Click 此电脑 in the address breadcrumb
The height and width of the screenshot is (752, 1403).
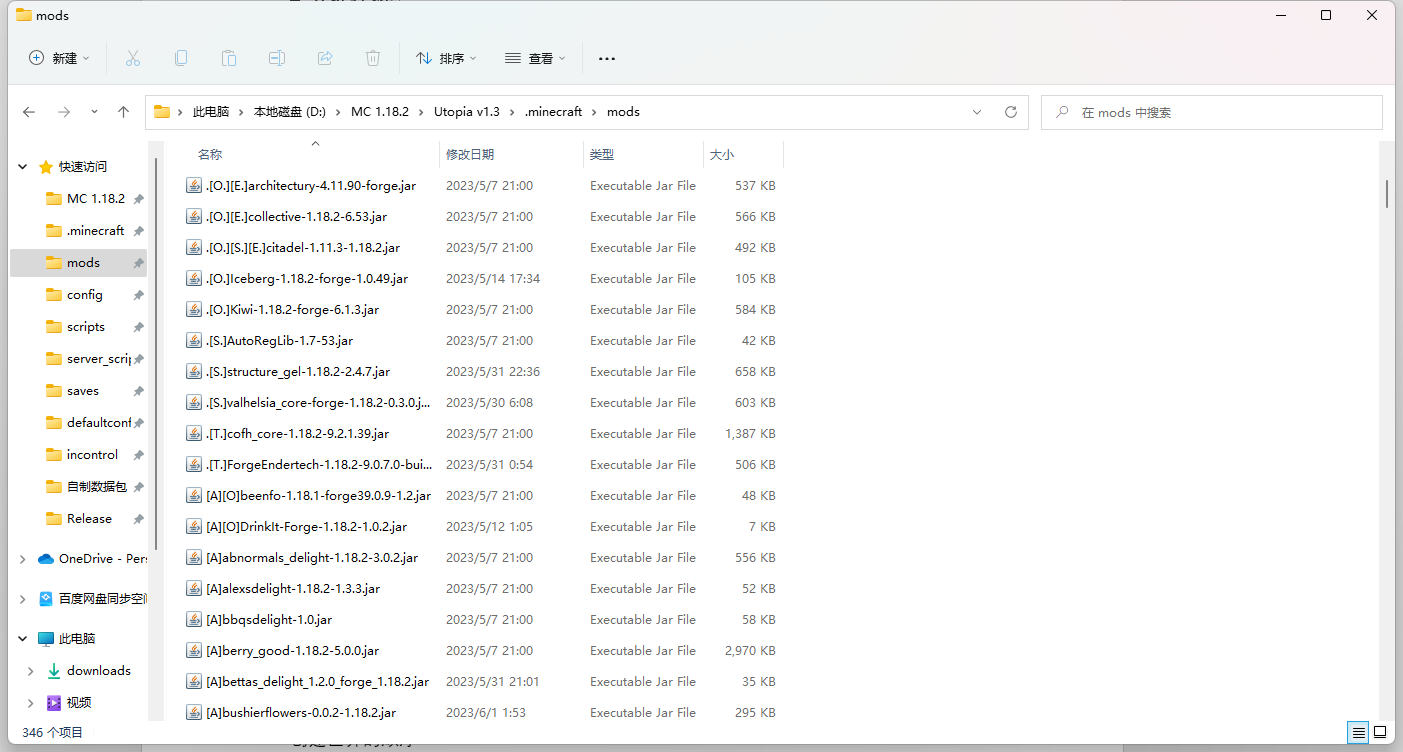click(x=211, y=112)
